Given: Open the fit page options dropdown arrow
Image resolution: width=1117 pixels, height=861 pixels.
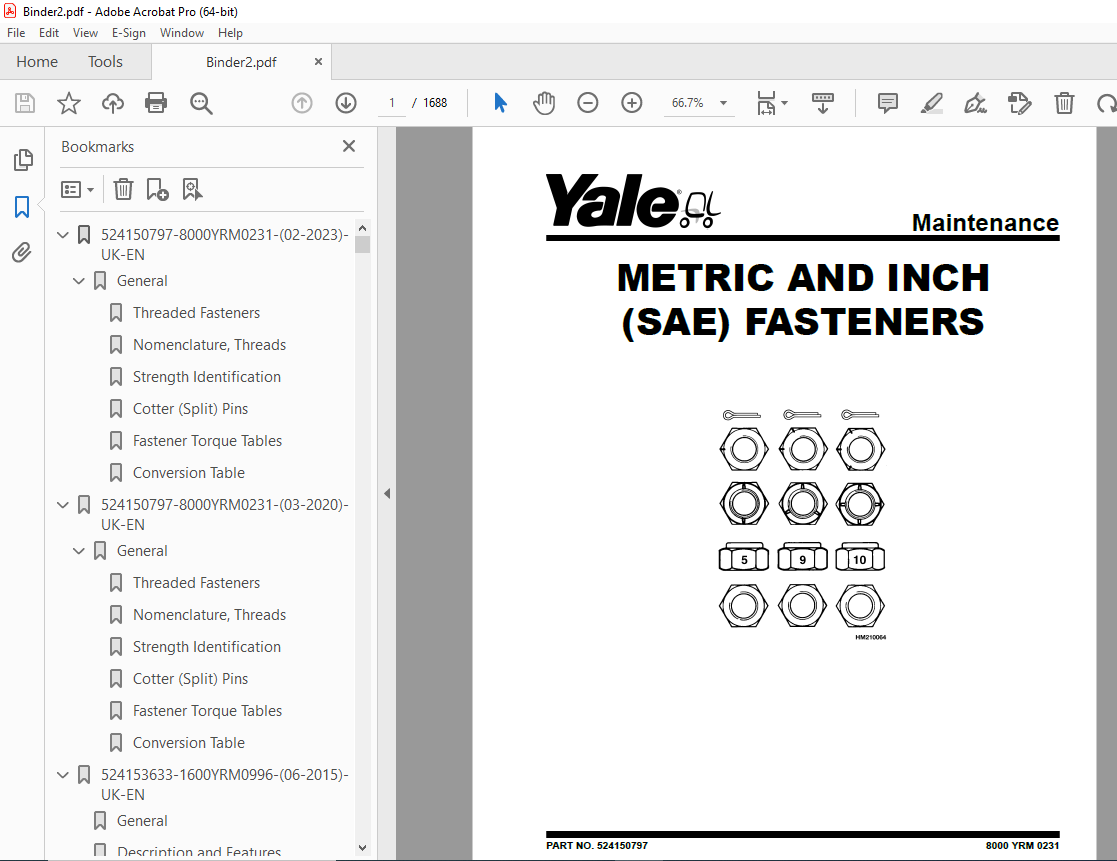Looking at the screenshot, I should click(x=784, y=103).
